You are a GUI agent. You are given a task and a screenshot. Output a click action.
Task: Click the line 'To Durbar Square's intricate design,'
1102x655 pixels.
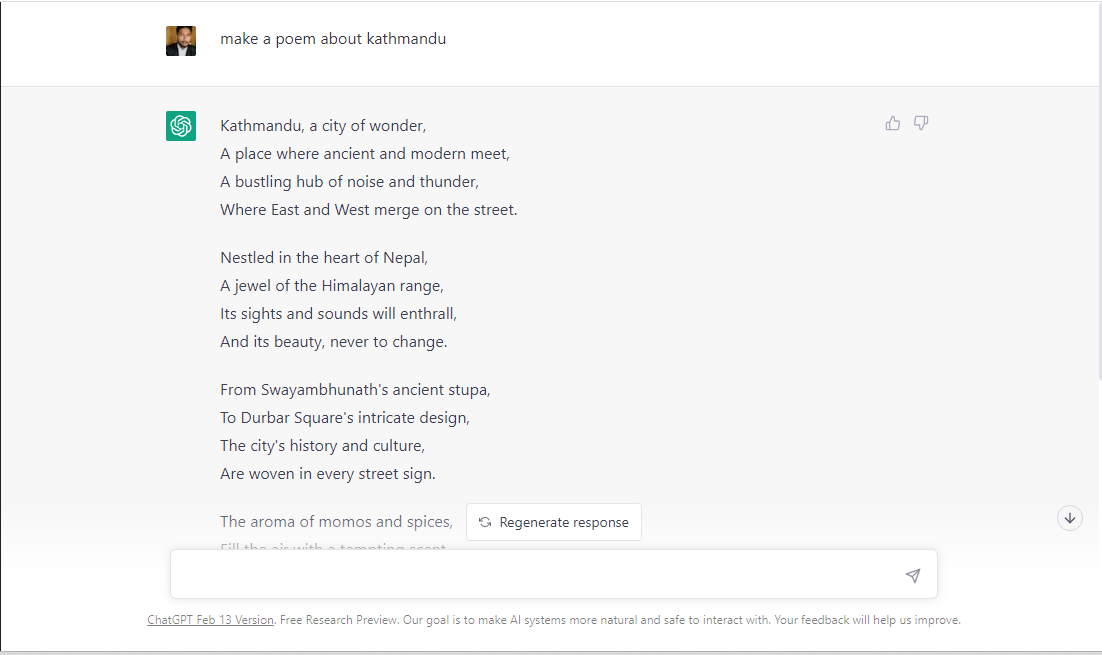345,418
